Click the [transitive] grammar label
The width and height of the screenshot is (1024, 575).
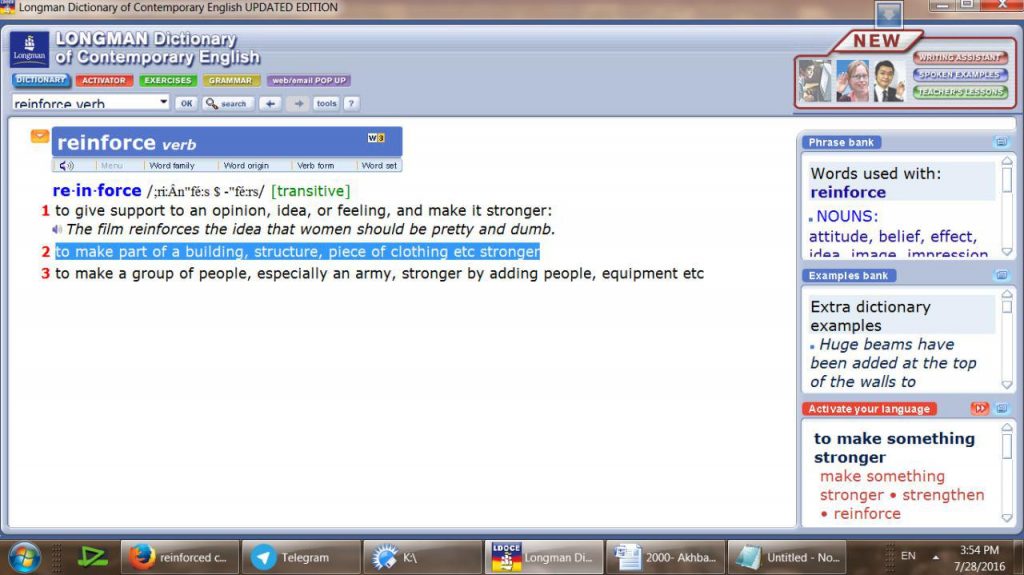tap(310, 191)
